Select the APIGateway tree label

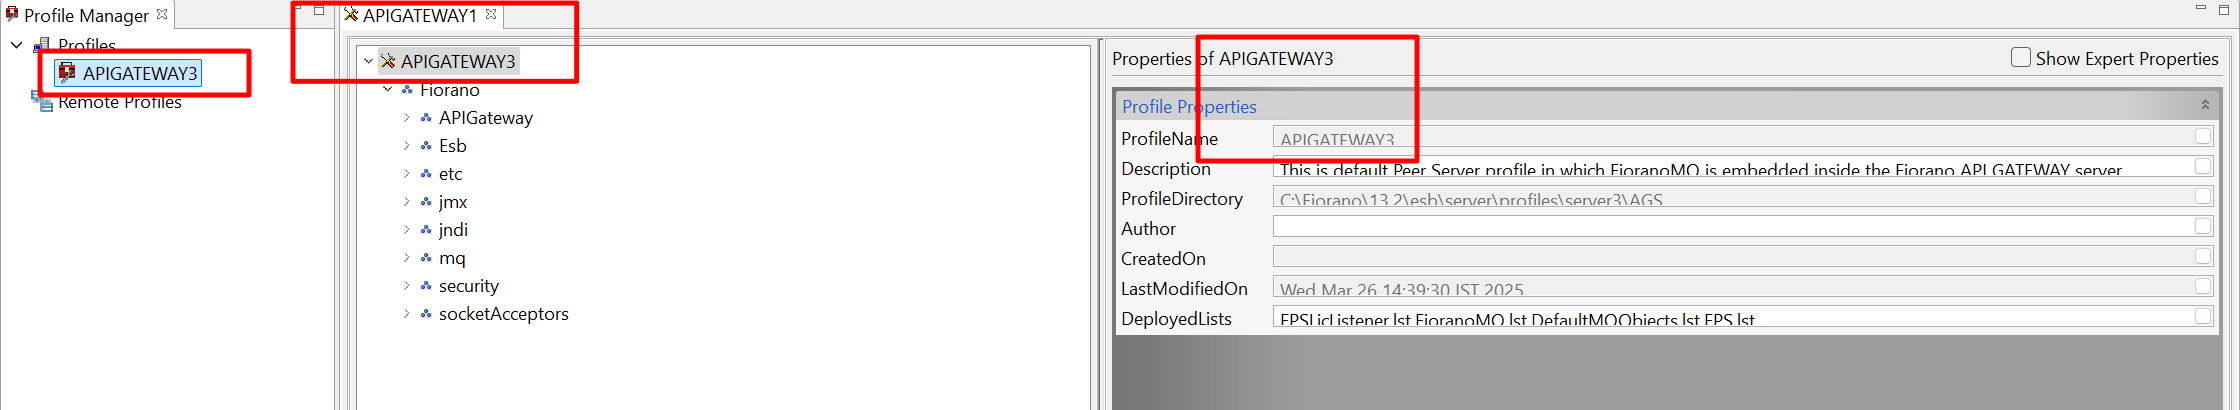(x=486, y=118)
